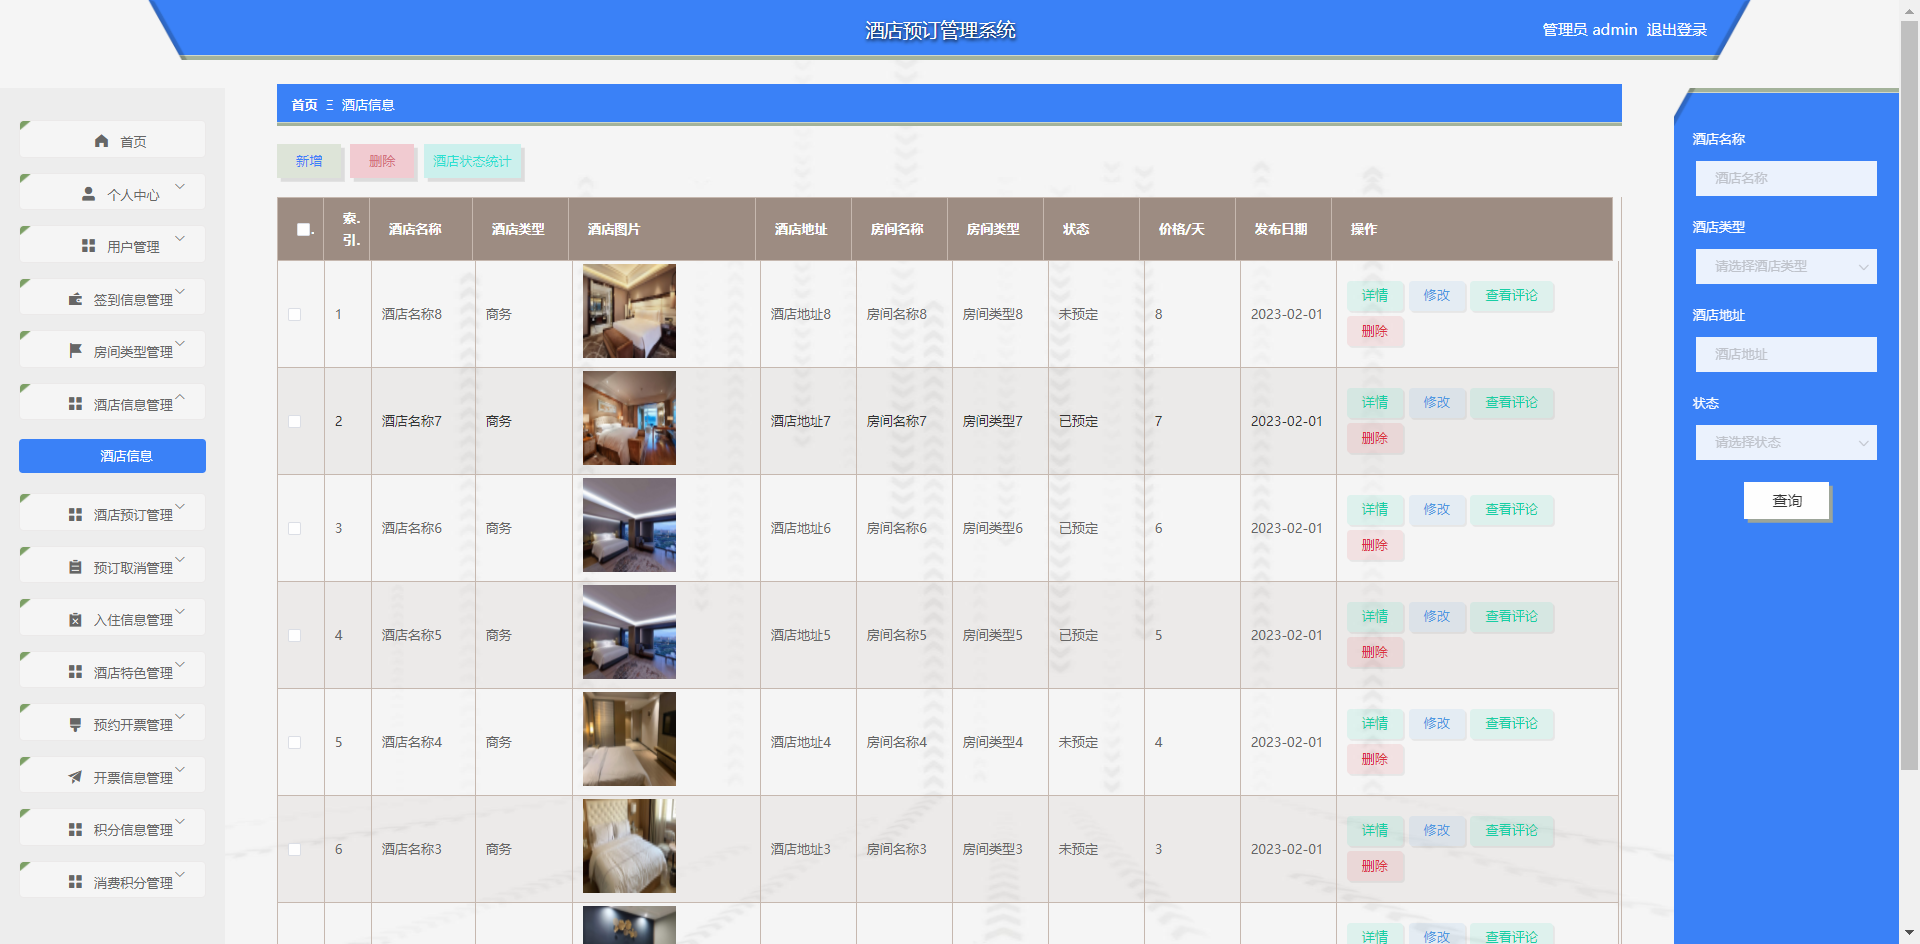Open 酒店特色管理 menu item
Screen dimensions: 1920x944
coord(112,672)
